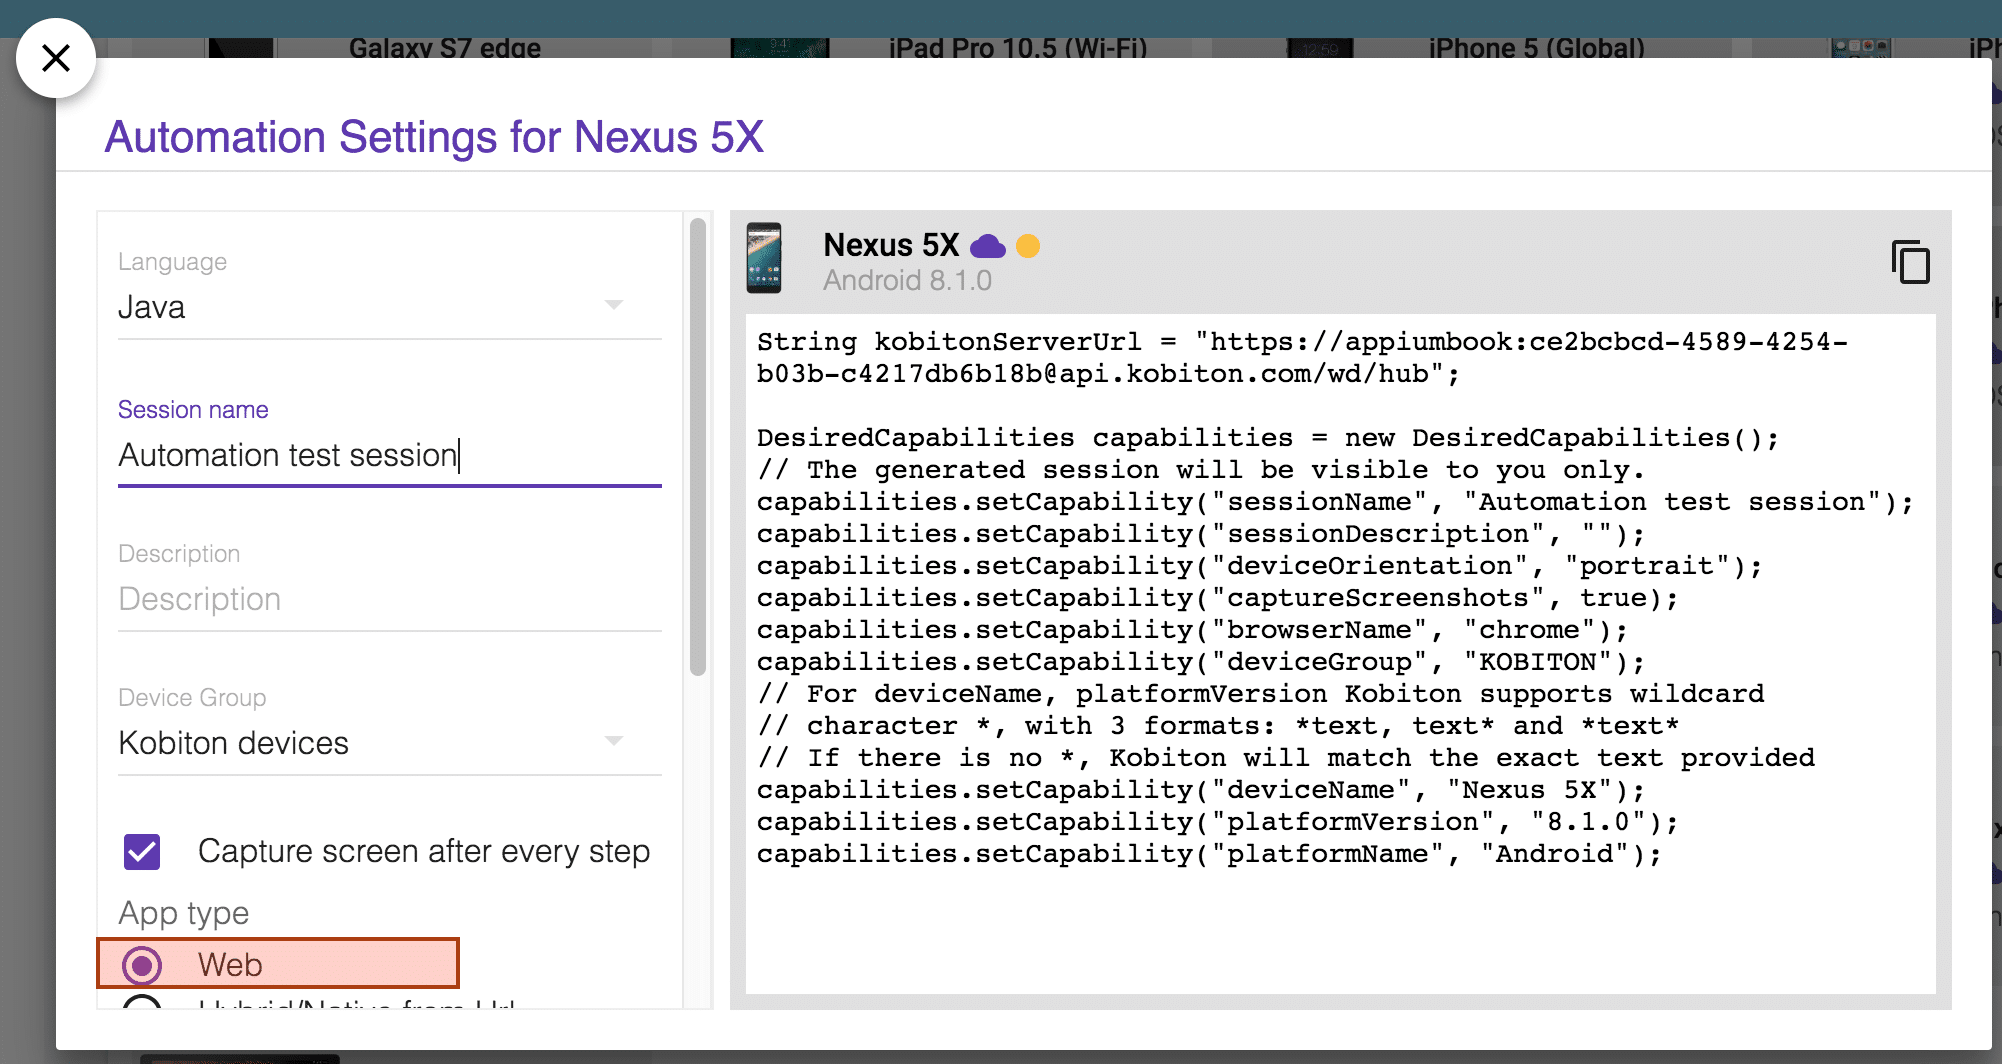Click the iPad Pro thumbnail behind the dialog
Viewport: 2002px width, 1064px height.
780,48
